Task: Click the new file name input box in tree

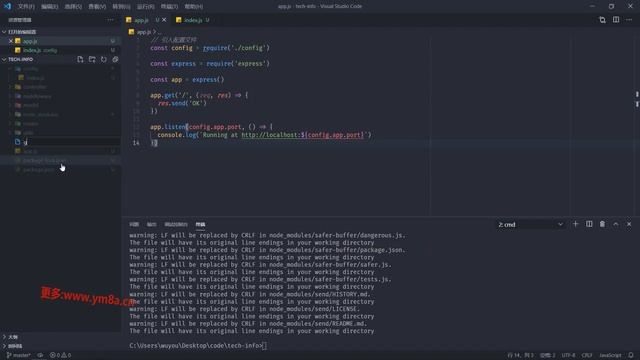Action: tap(71, 142)
